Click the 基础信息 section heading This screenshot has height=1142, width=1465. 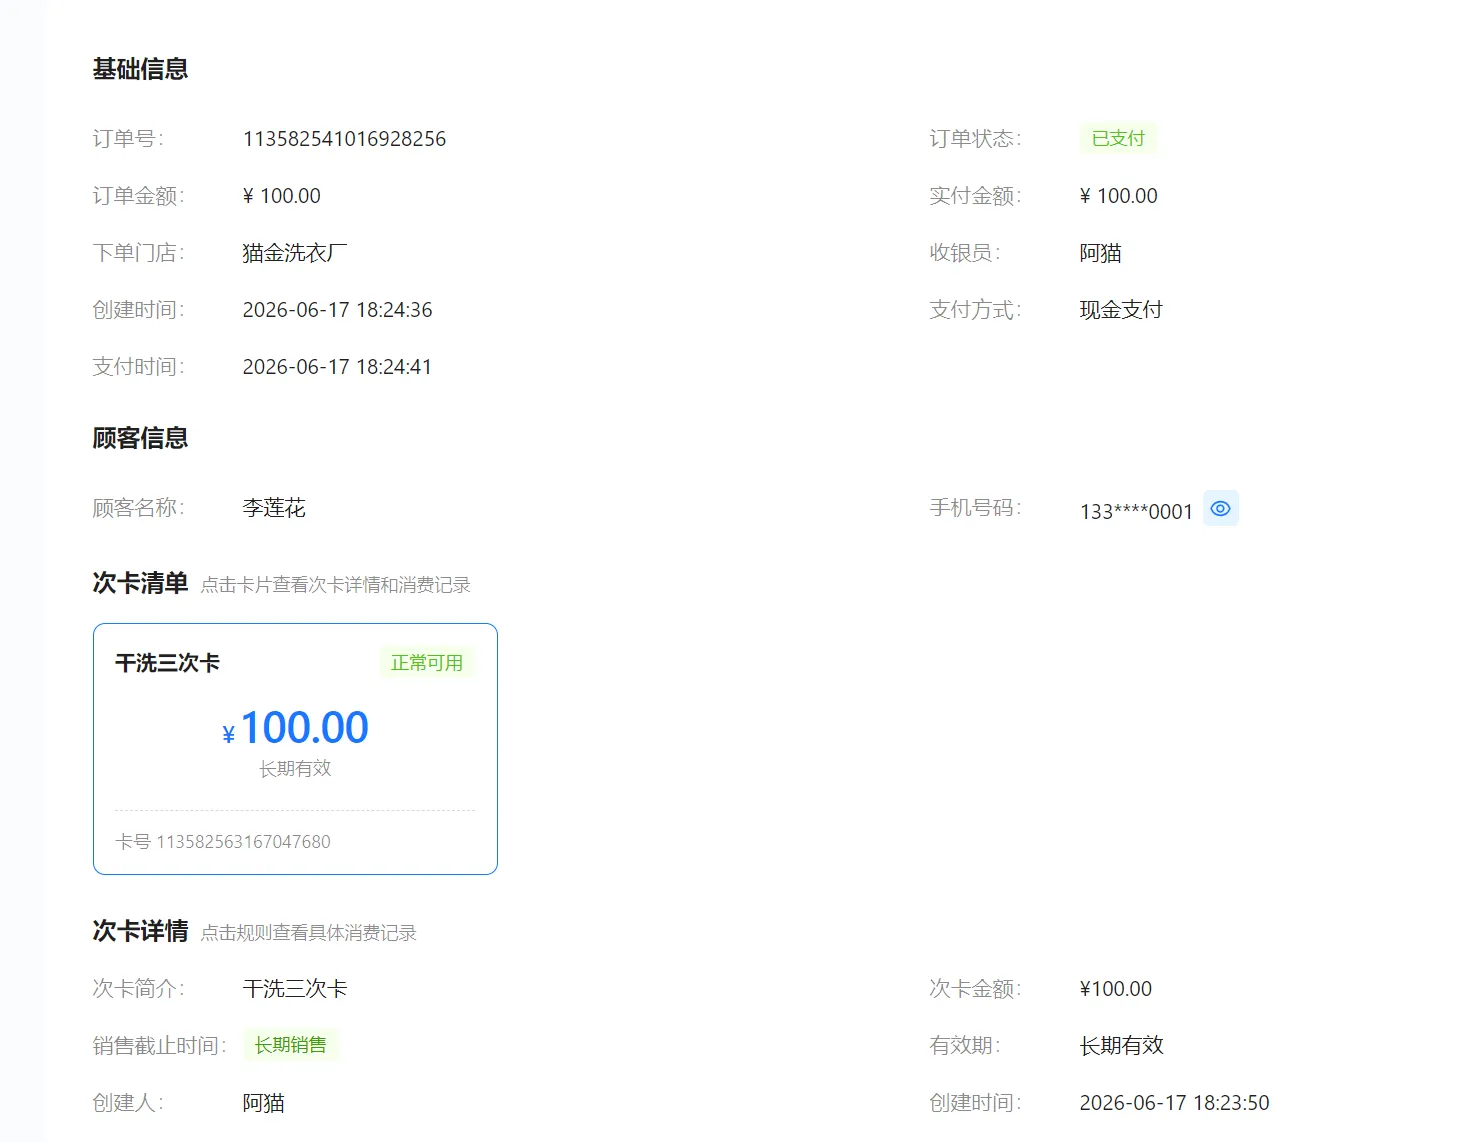[x=140, y=69]
